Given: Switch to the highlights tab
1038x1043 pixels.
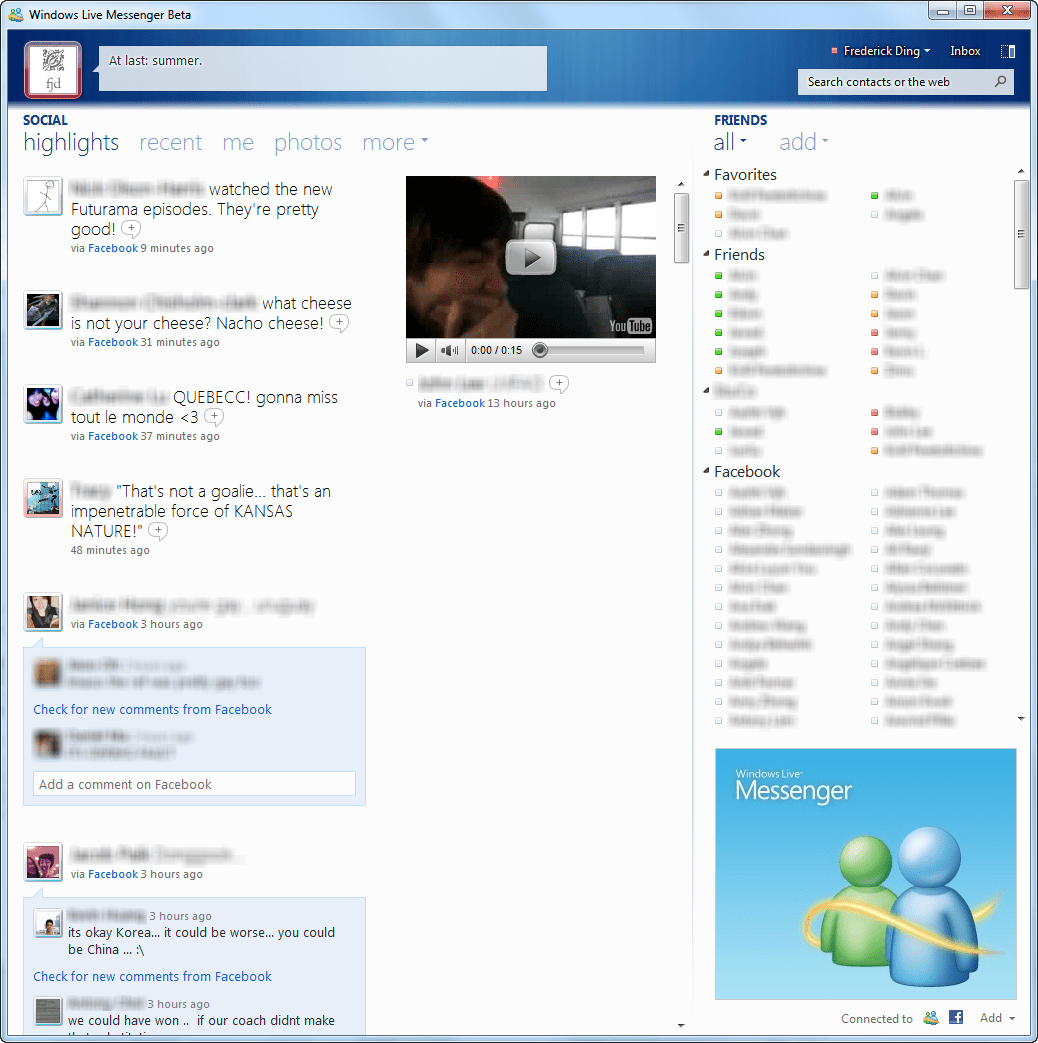Looking at the screenshot, I should tap(71, 142).
